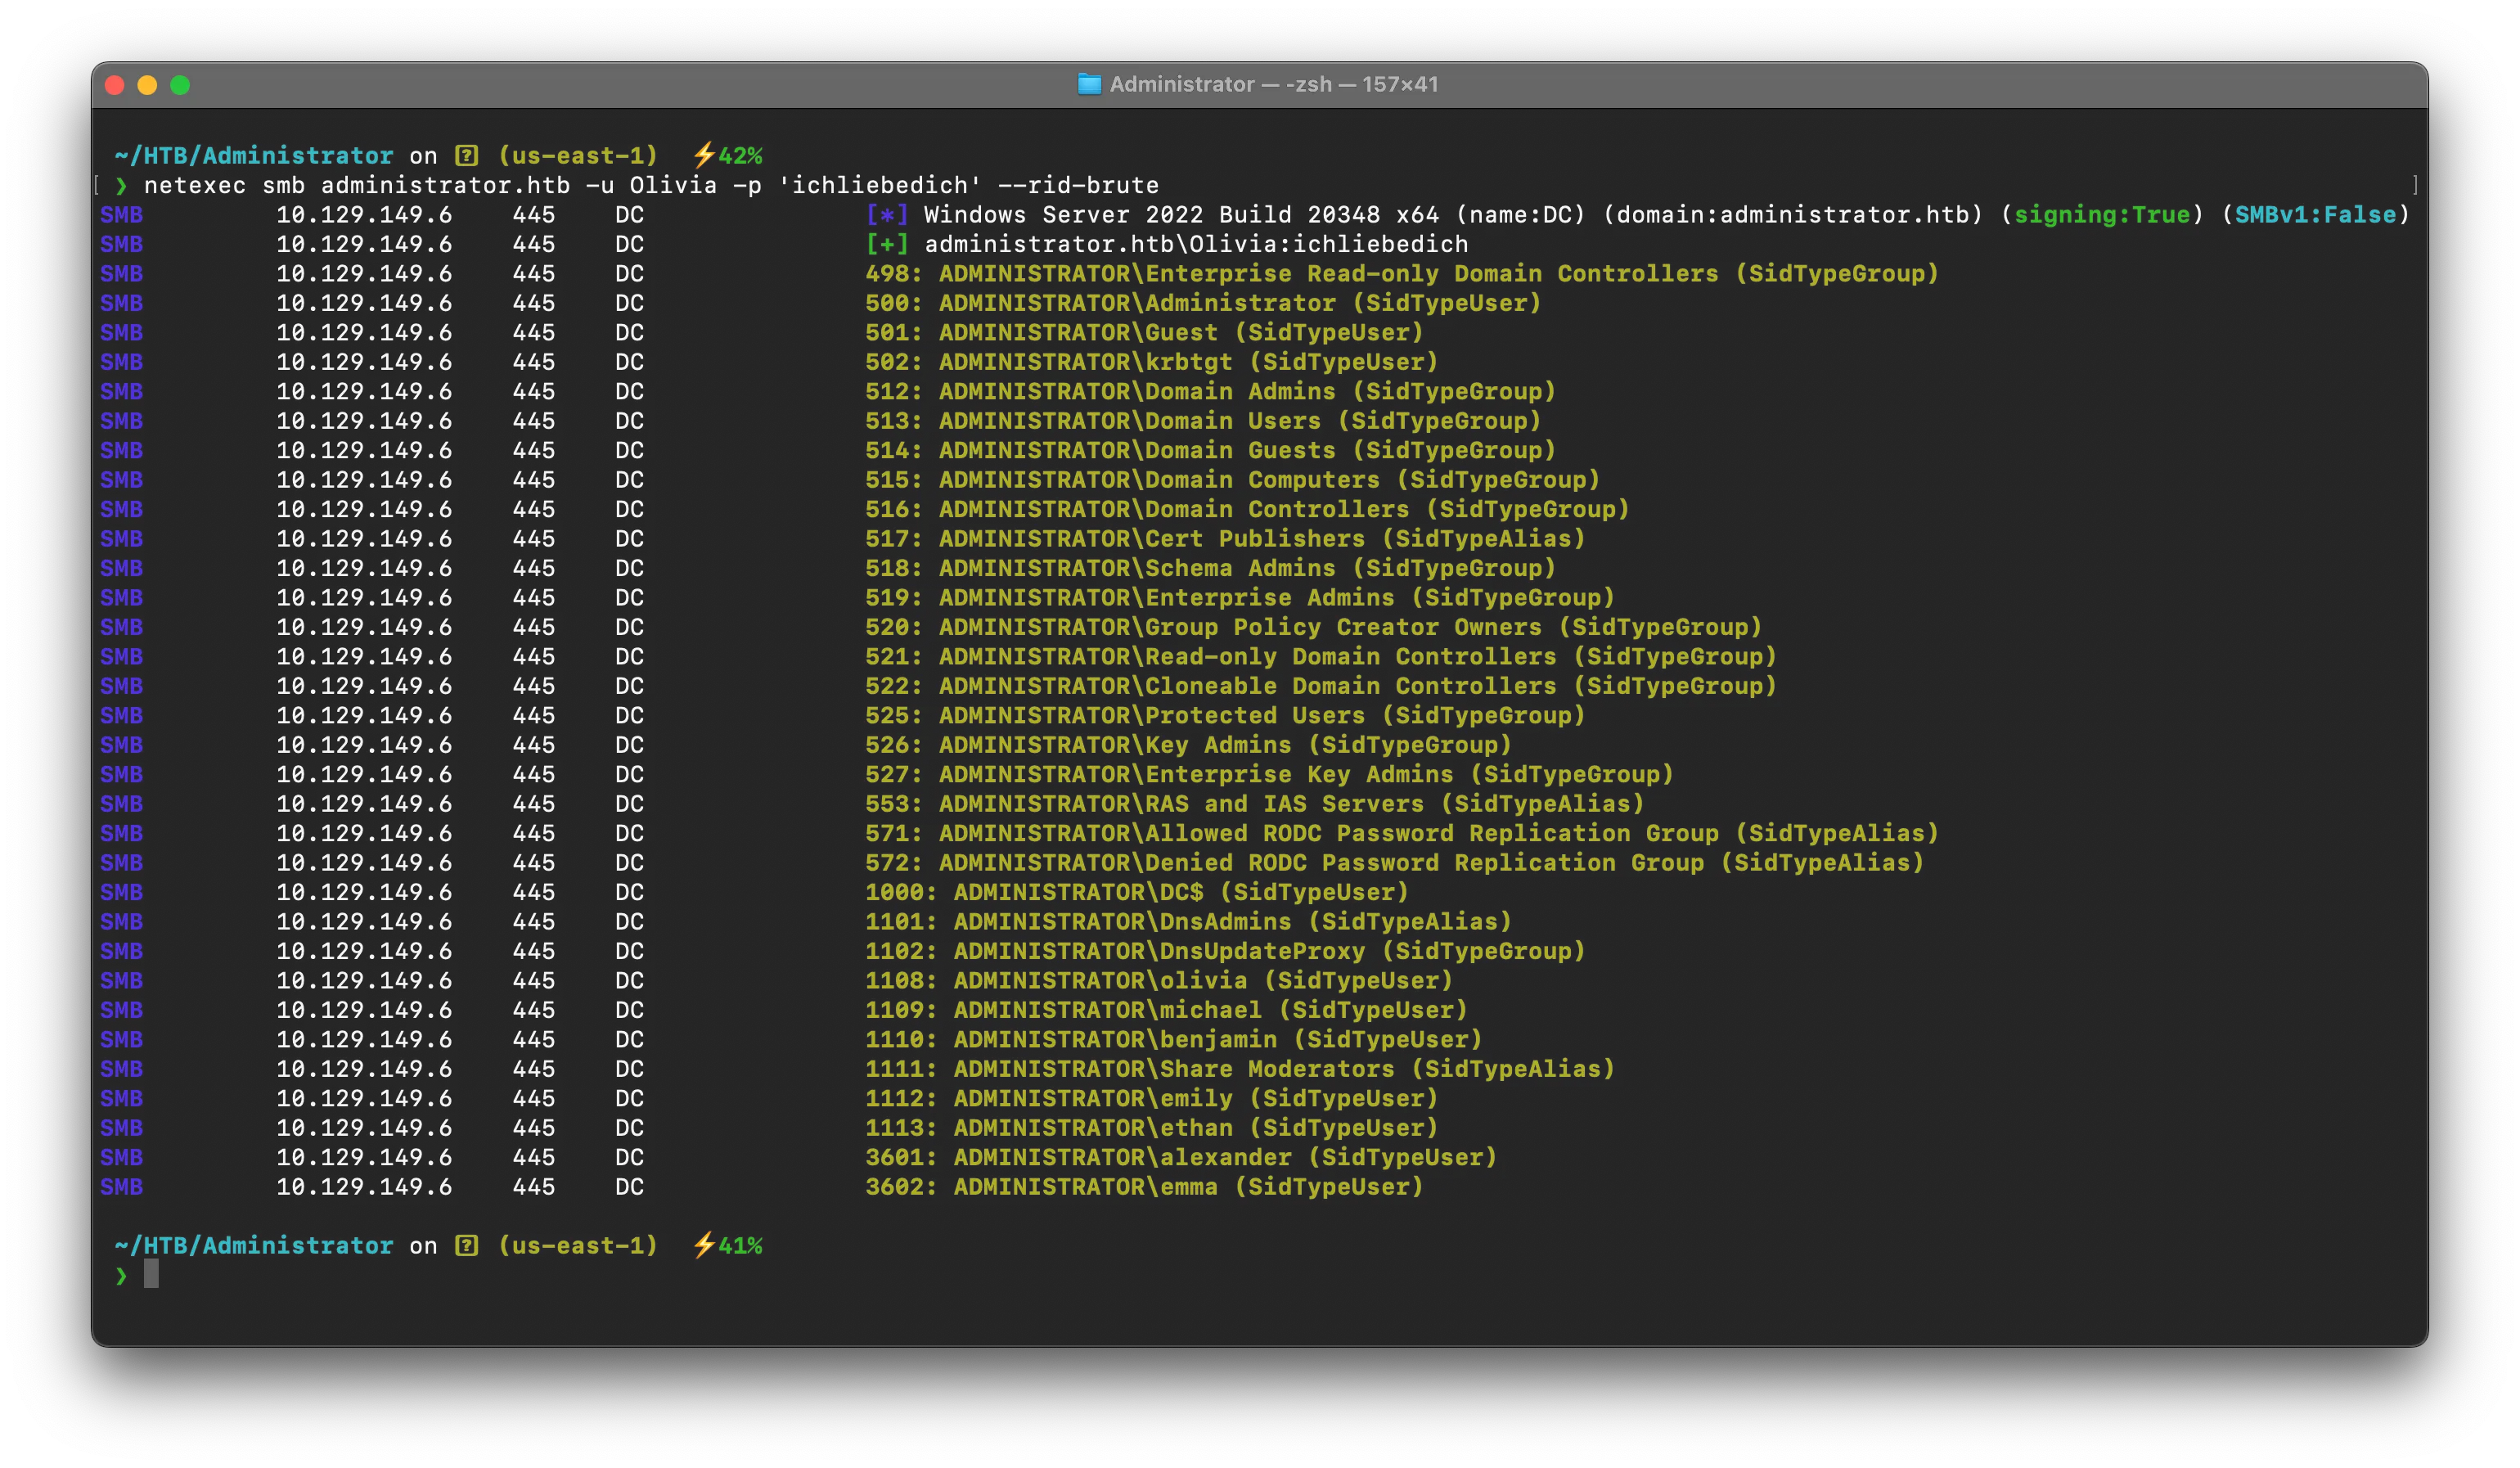The image size is (2520, 1468).
Task: Click 'SMBv1:False' text
Action: (x=2315, y=214)
